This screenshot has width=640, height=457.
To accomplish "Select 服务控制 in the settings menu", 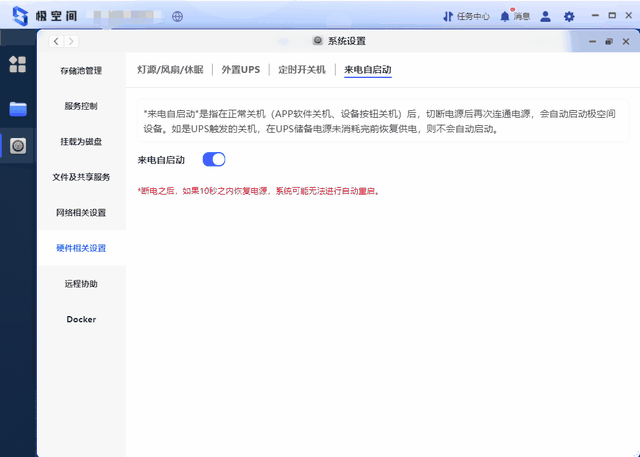I will coord(81,106).
